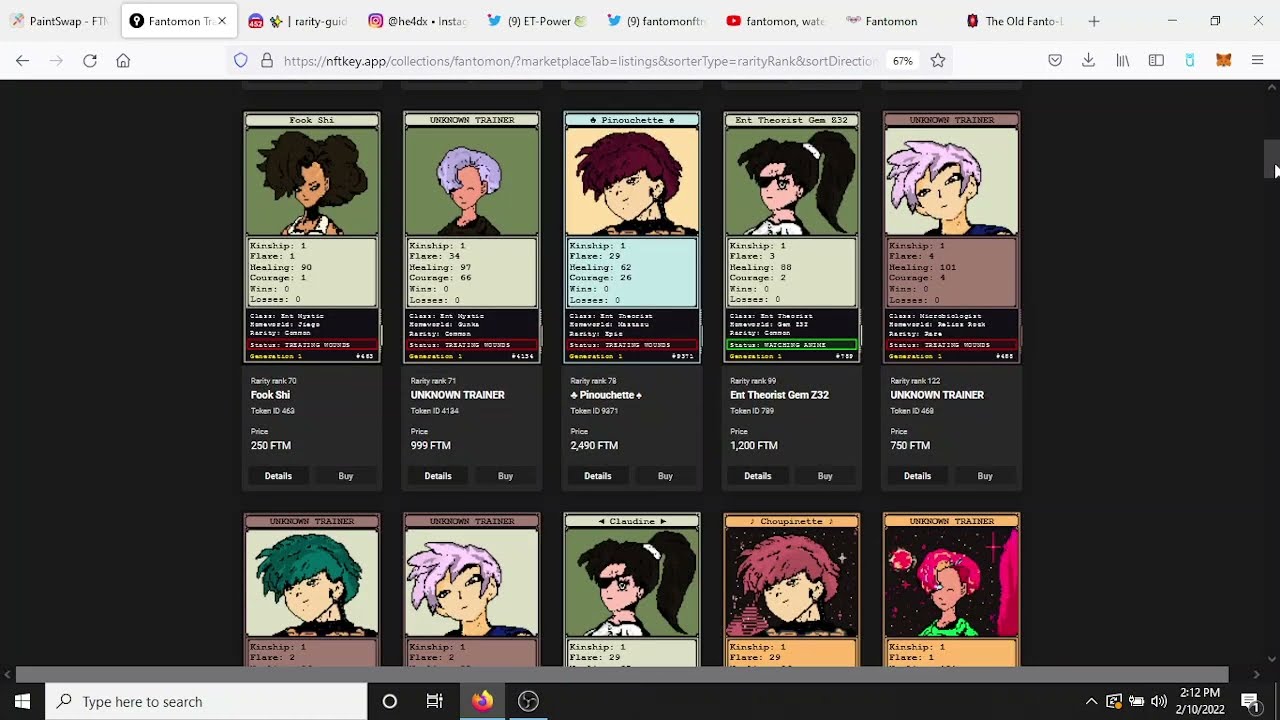Open Details for token 4134 trainer
This screenshot has height=720, width=1280.
click(438, 476)
